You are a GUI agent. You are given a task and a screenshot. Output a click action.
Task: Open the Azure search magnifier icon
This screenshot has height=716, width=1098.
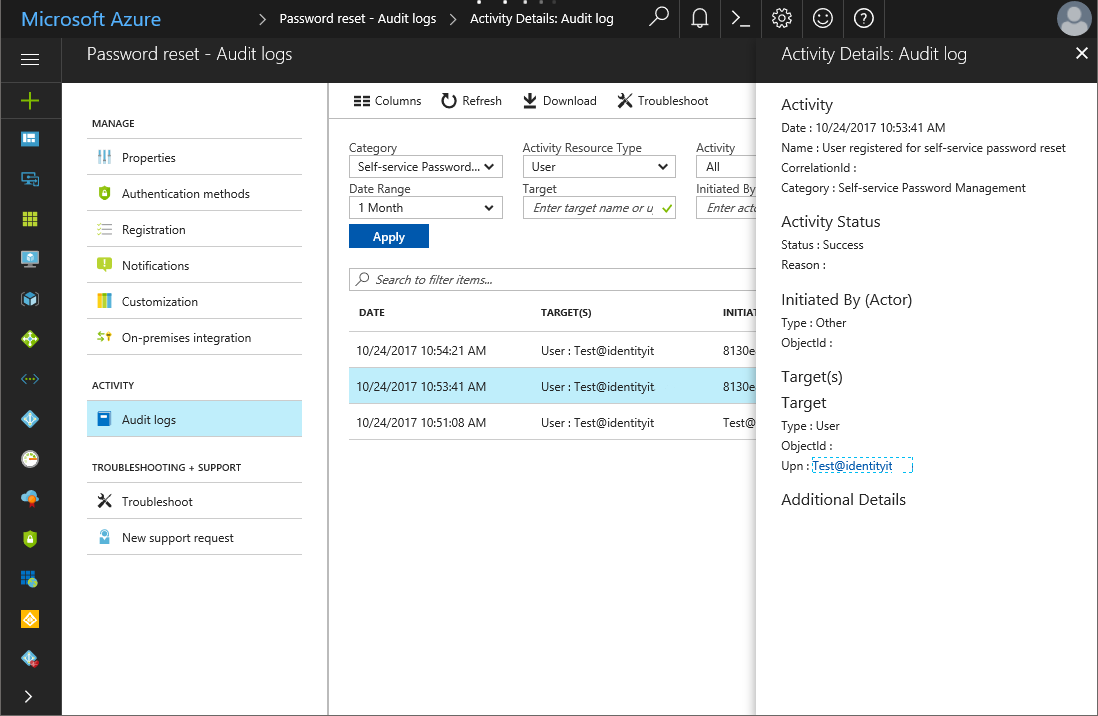point(658,18)
